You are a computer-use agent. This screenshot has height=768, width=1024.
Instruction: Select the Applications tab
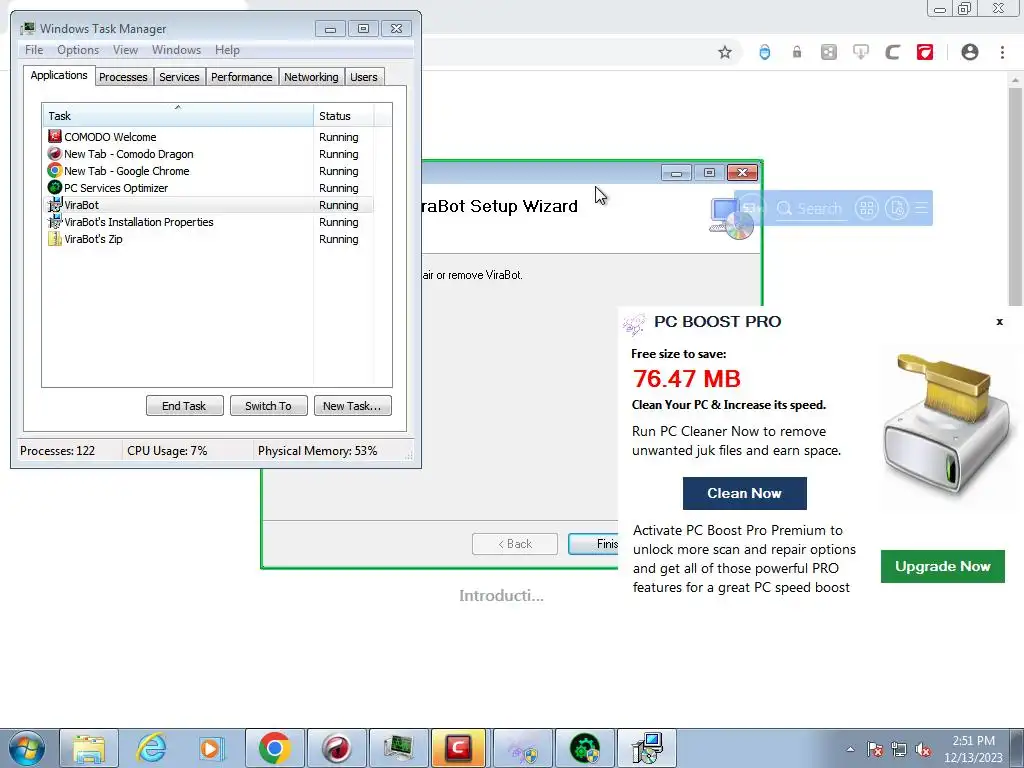point(59,75)
